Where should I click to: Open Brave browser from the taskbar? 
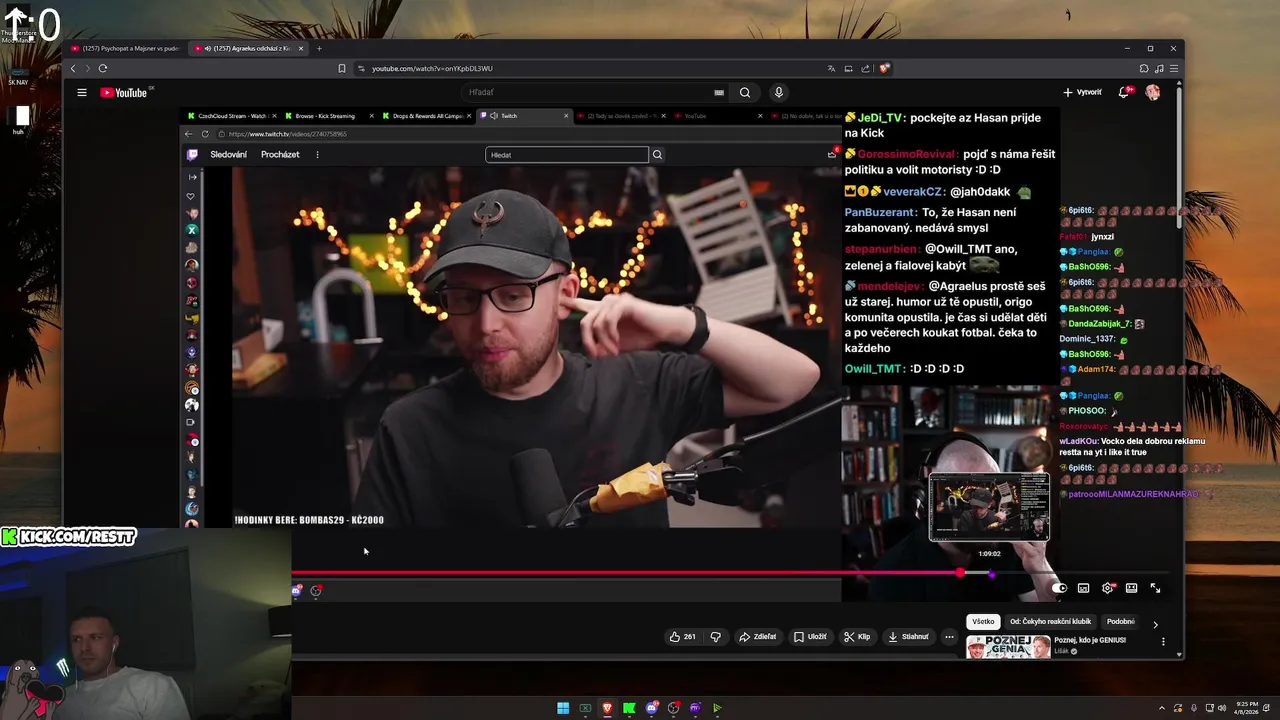pyautogui.click(x=607, y=708)
